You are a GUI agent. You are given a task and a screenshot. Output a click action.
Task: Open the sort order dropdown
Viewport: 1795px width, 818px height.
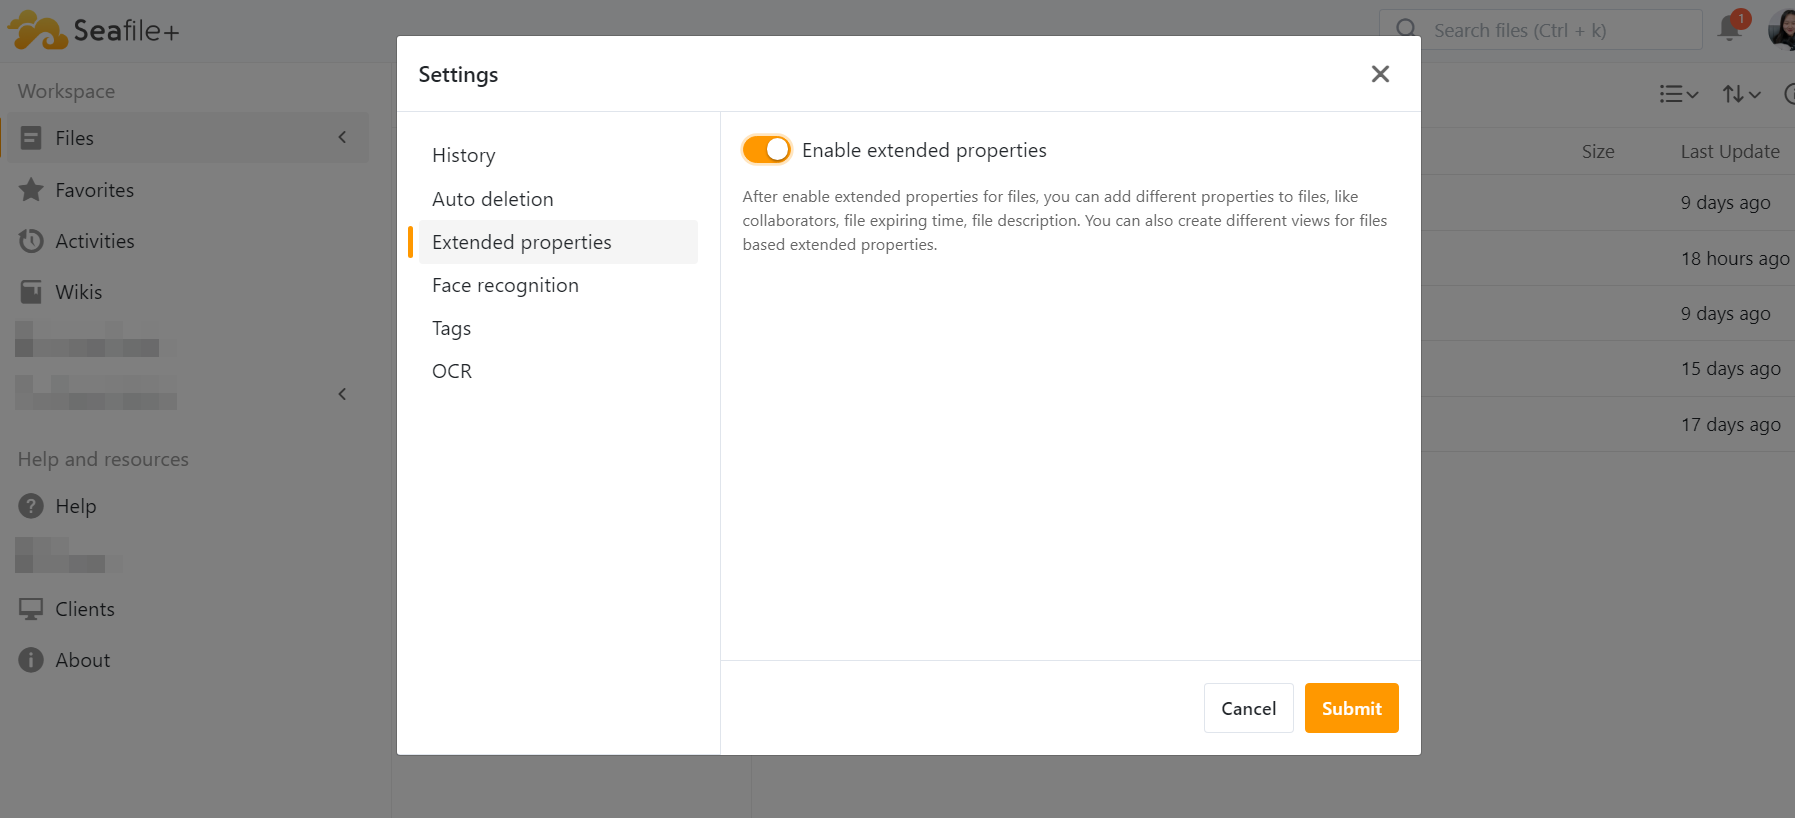(1740, 94)
